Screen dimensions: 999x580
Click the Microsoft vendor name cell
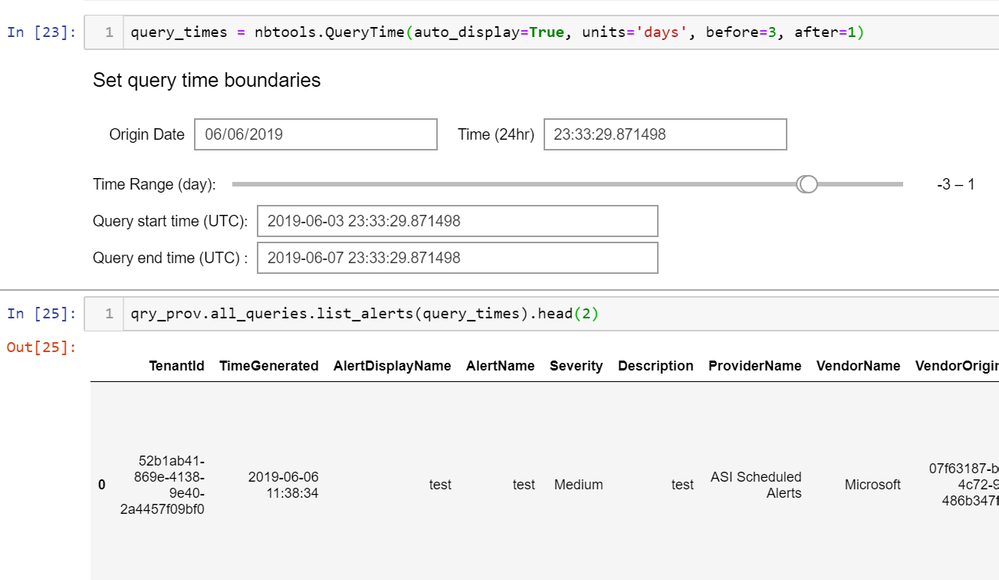coord(873,485)
